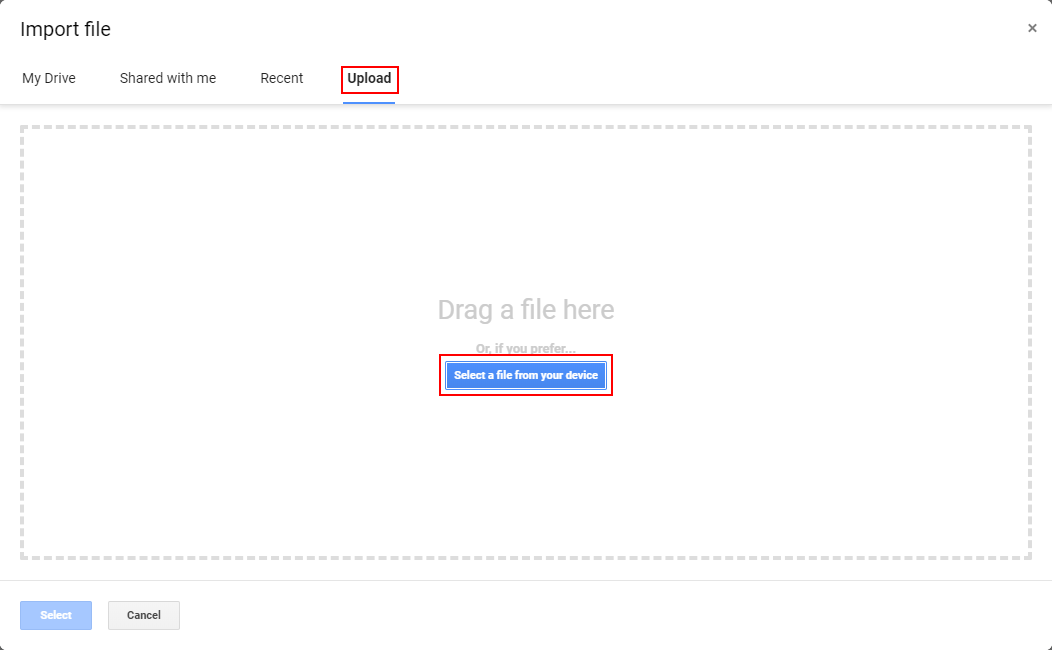Screen dimensions: 1052x650
Task: Cancel the file import
Action: pos(144,615)
